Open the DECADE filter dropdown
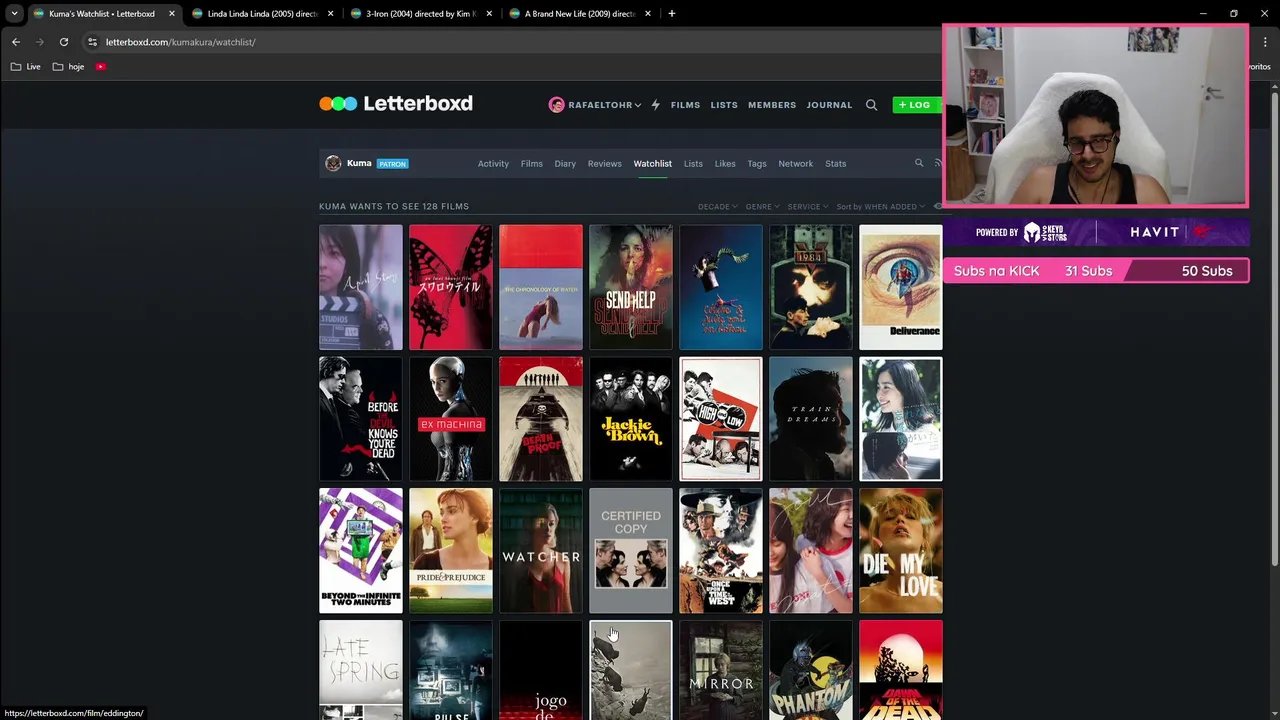The width and height of the screenshot is (1280, 720). pyautogui.click(x=718, y=206)
